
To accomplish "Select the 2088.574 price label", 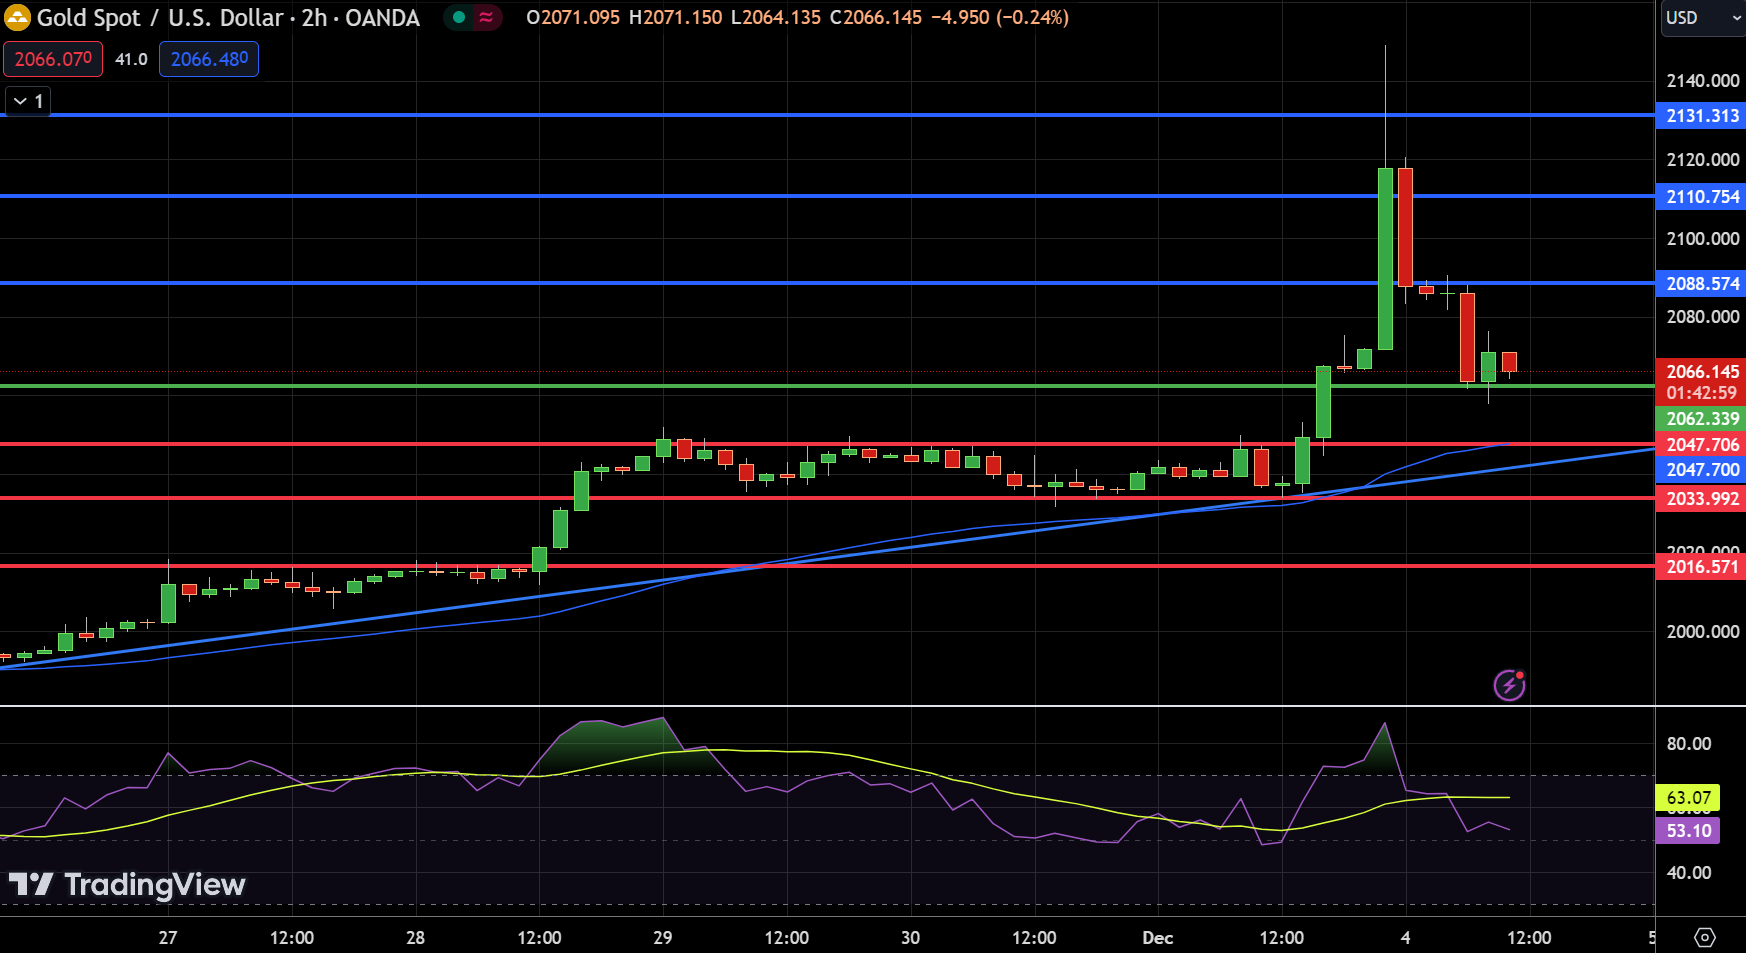I will 1701,284.
